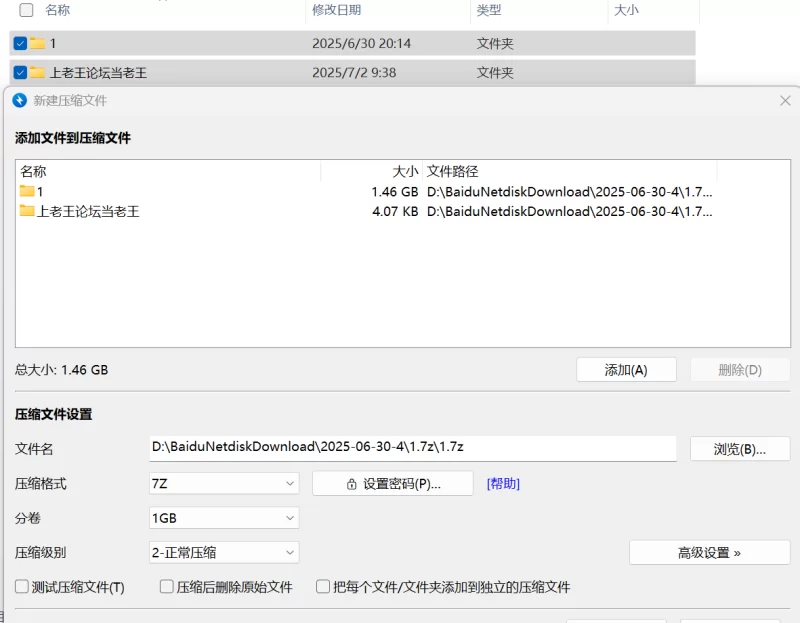Click 上老王论坛当老王 name in archive list
The width and height of the screenshot is (800, 623).
point(88,211)
